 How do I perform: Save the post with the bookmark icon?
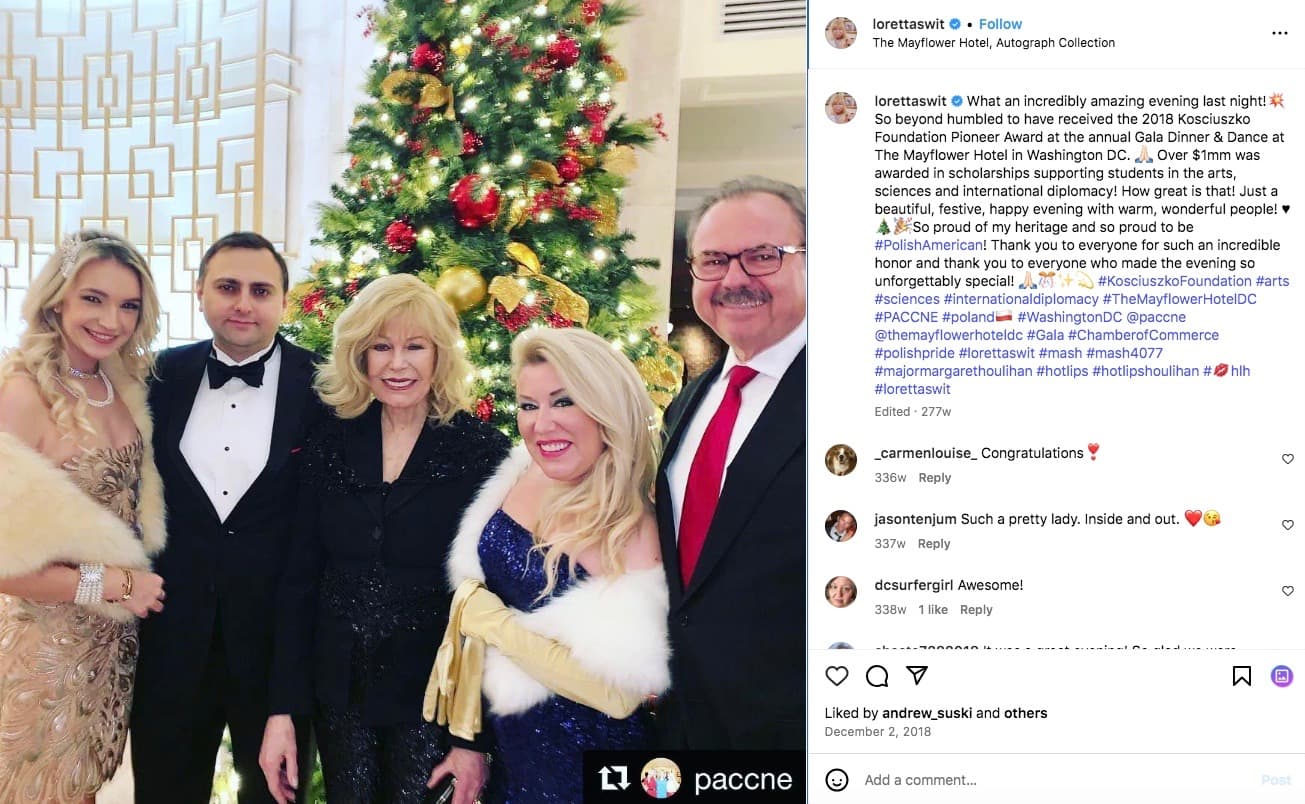click(1242, 676)
